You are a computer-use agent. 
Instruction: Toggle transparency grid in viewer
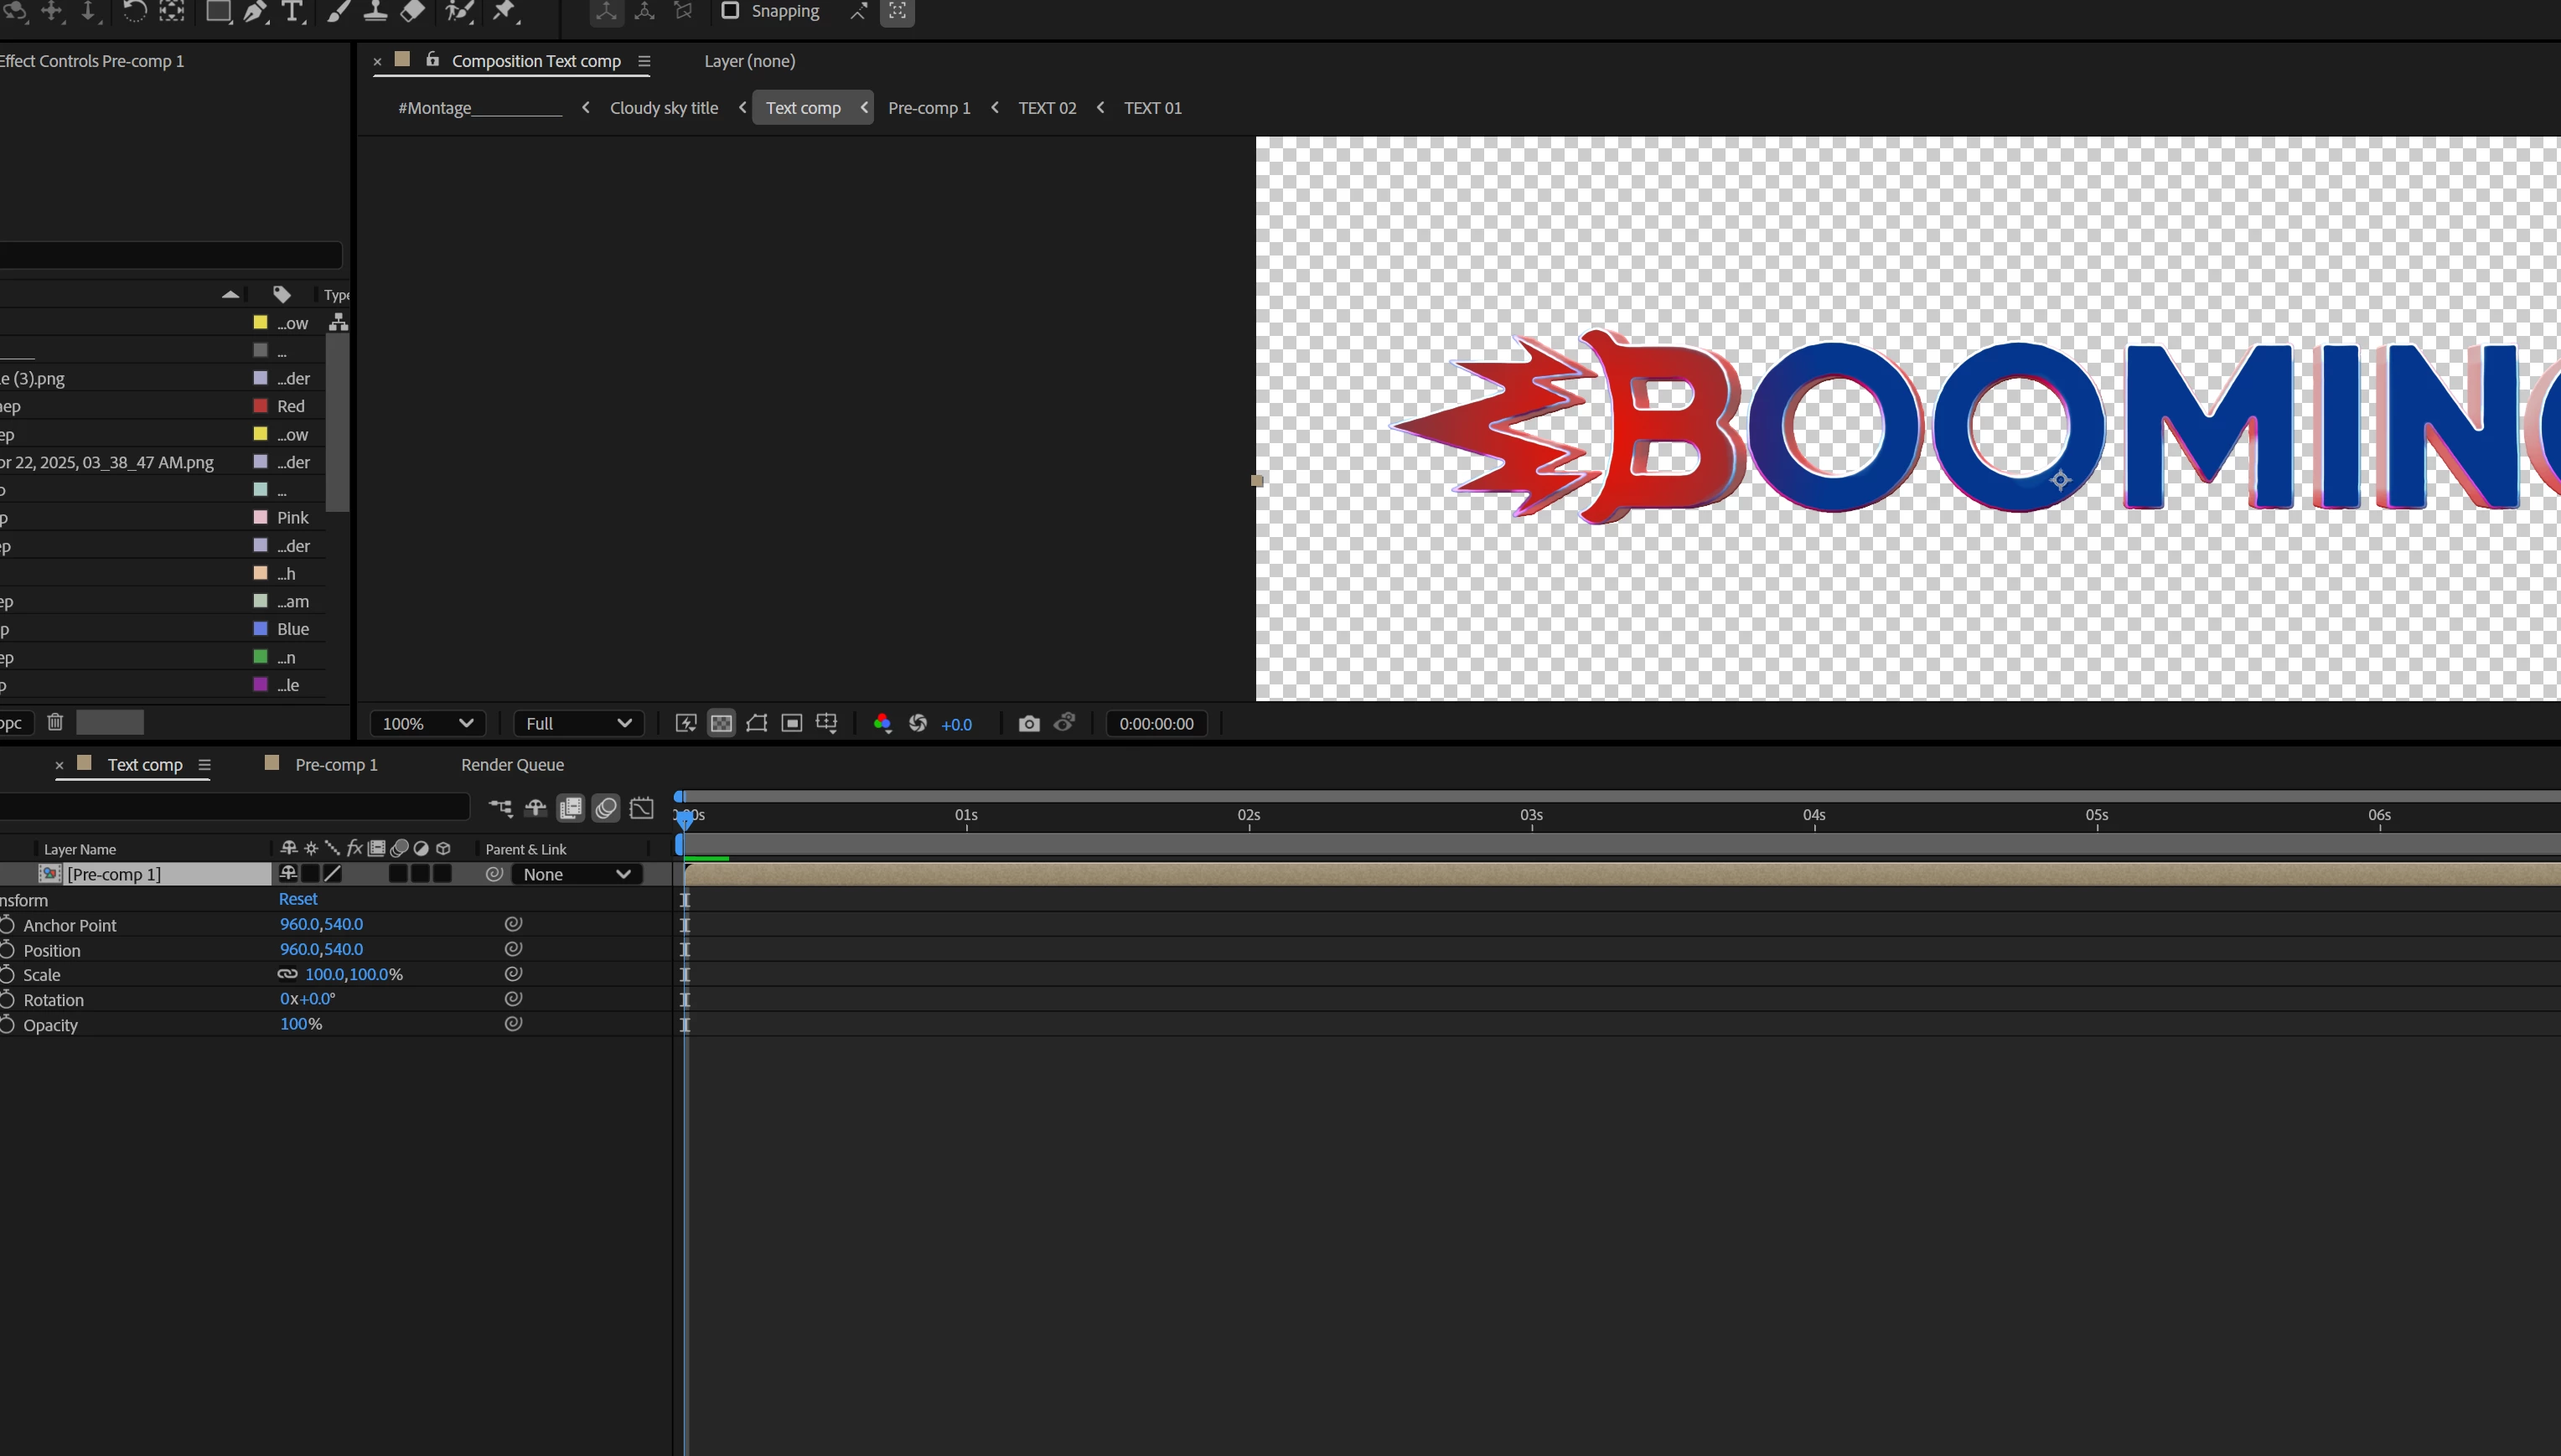coord(721,723)
